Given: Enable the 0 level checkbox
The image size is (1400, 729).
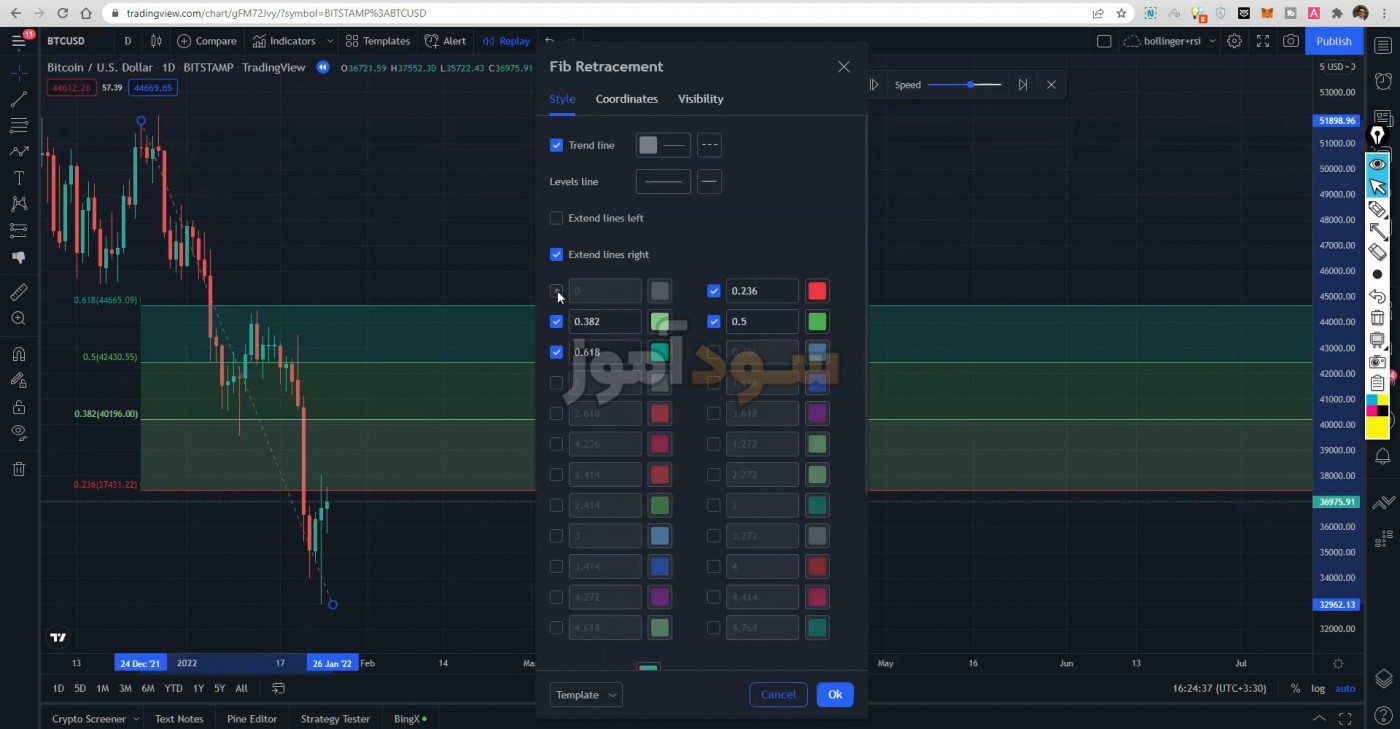Looking at the screenshot, I should click(556, 291).
